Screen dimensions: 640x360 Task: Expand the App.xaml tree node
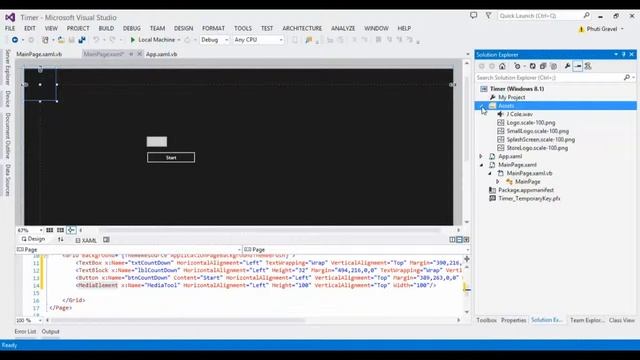481,156
